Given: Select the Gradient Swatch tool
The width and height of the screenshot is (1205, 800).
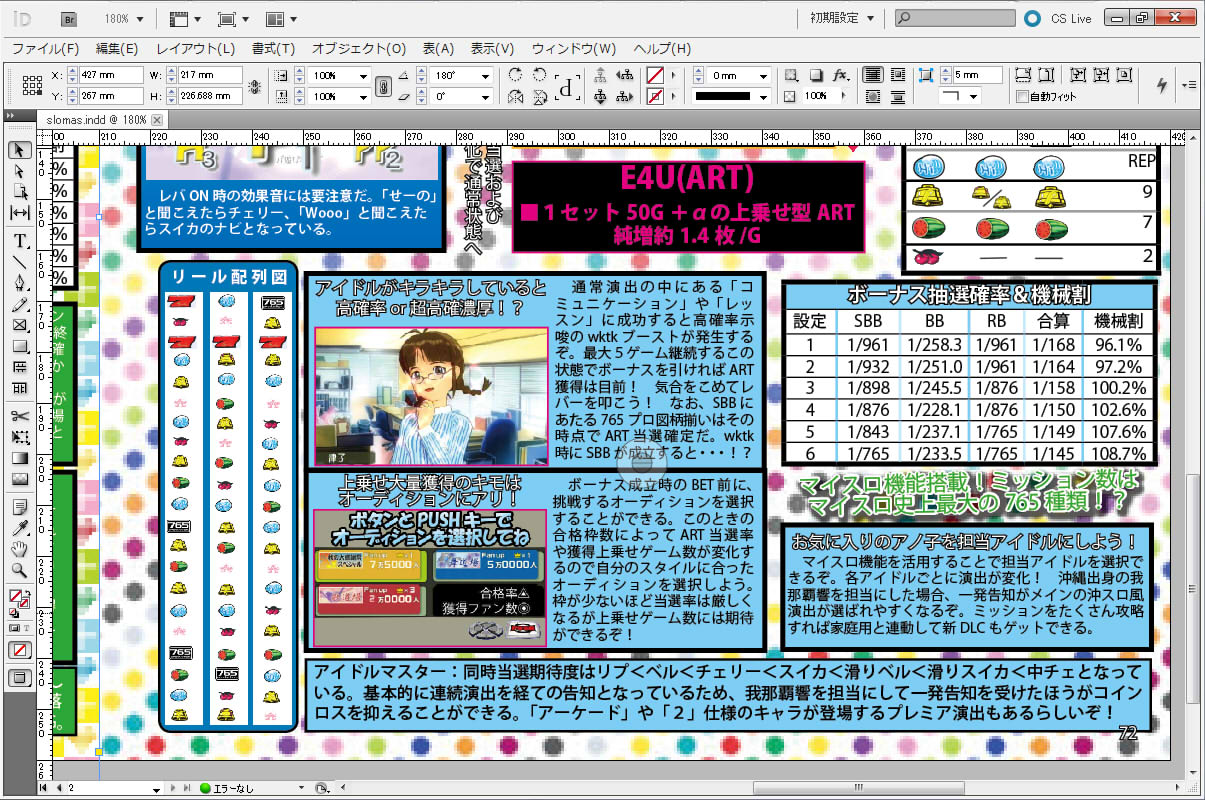Looking at the screenshot, I should pyautogui.click(x=19, y=458).
